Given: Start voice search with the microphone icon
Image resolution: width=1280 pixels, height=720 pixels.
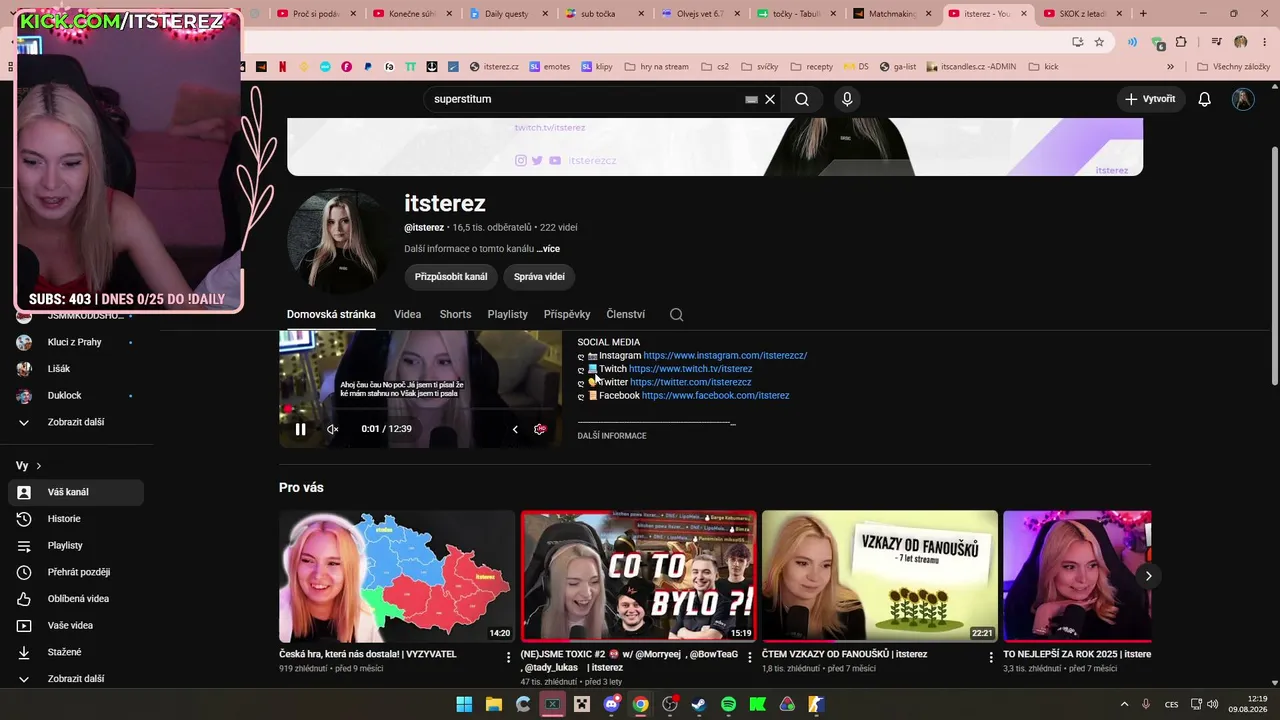Looking at the screenshot, I should click(x=847, y=99).
